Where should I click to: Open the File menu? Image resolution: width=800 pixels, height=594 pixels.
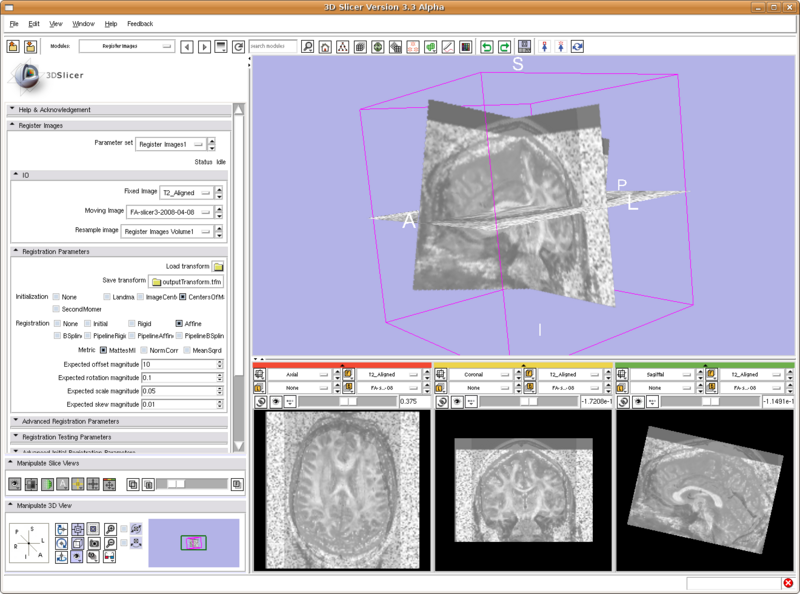coord(14,24)
